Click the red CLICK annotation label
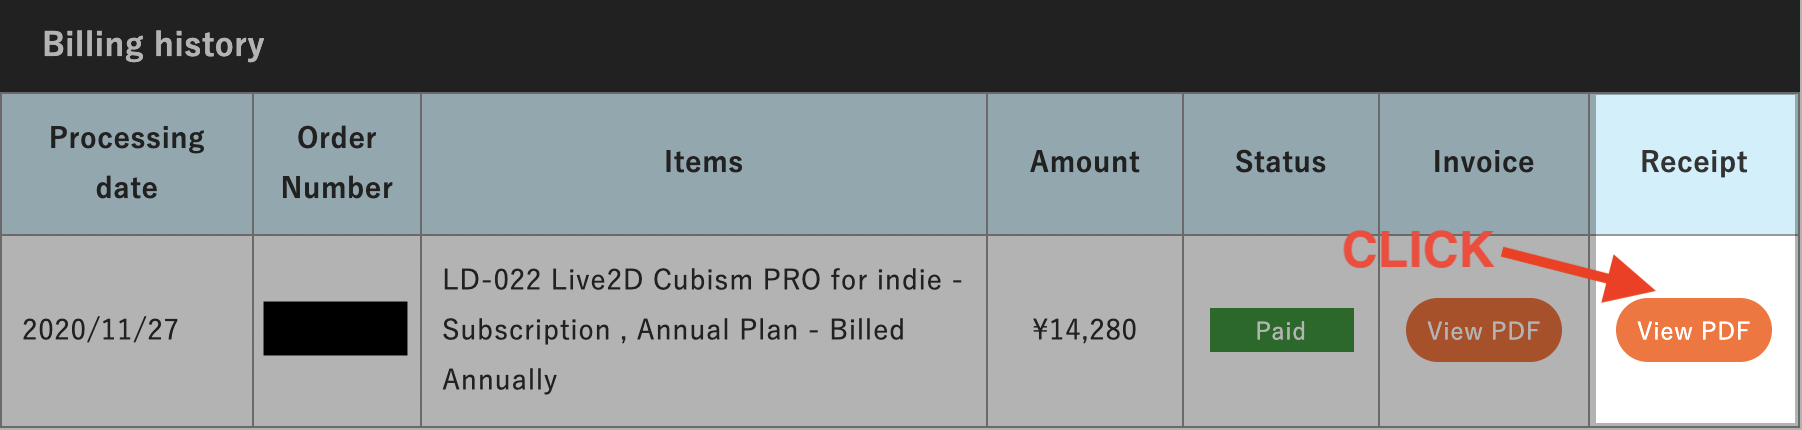Image resolution: width=1802 pixels, height=430 pixels. click(x=1418, y=250)
